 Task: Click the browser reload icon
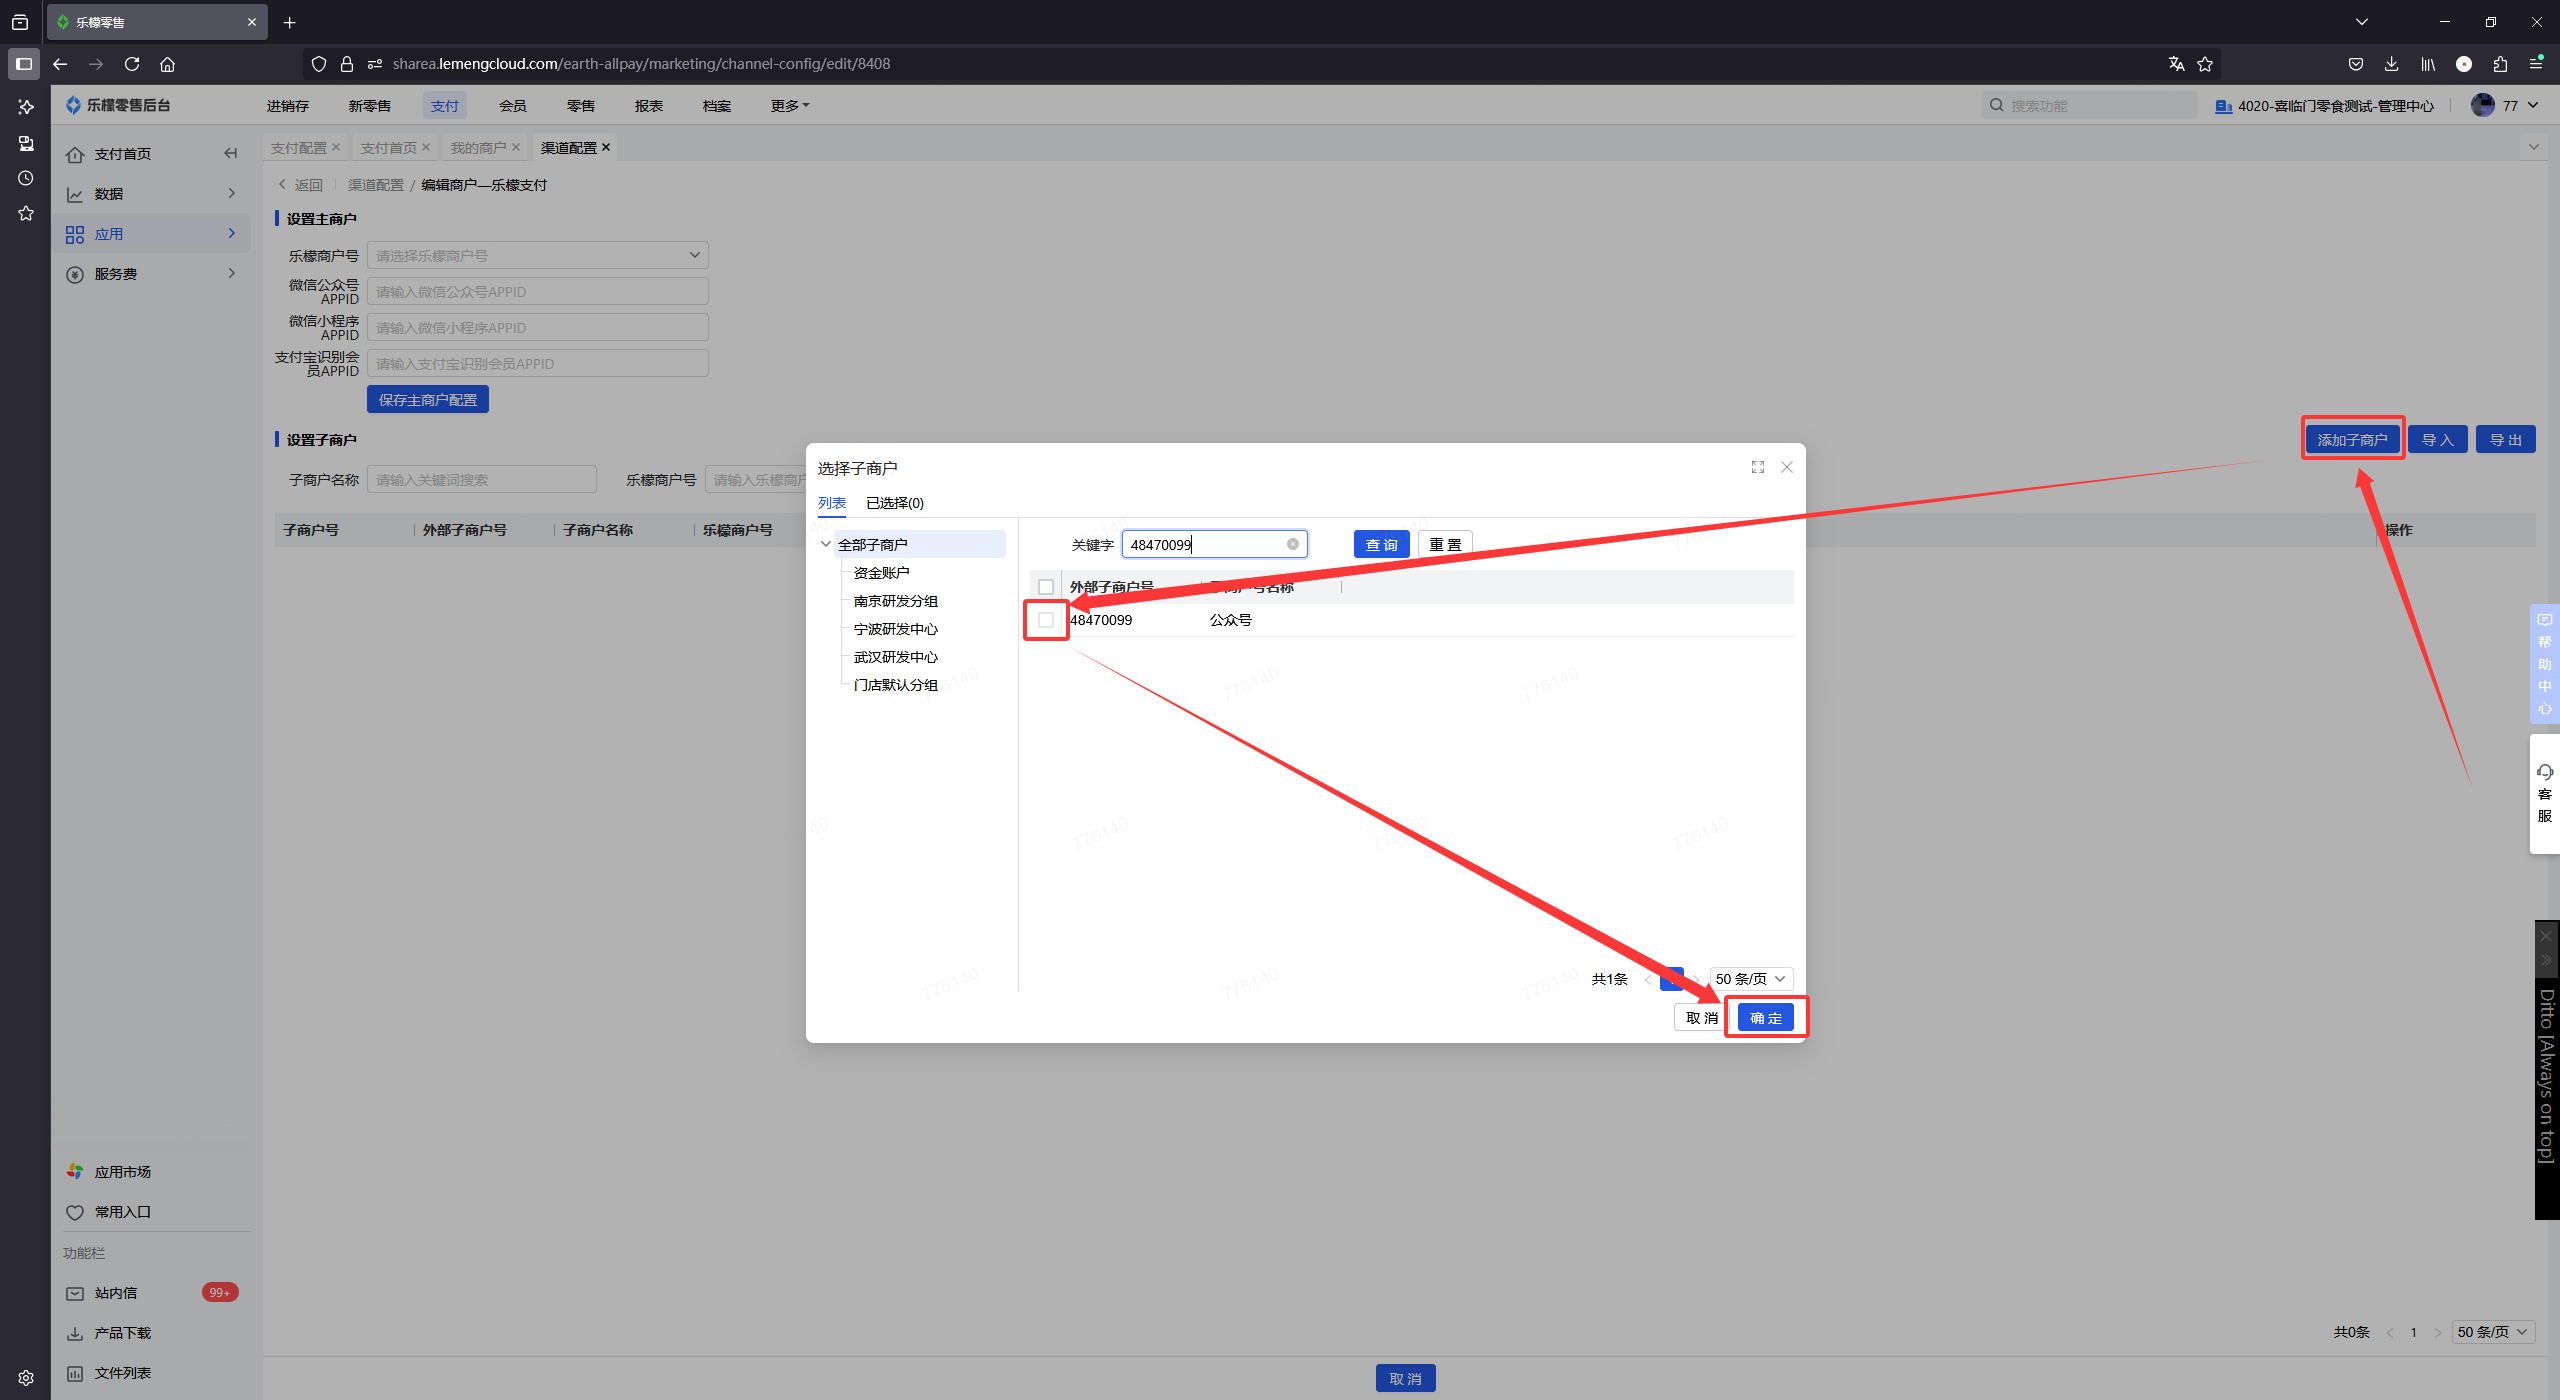132,64
